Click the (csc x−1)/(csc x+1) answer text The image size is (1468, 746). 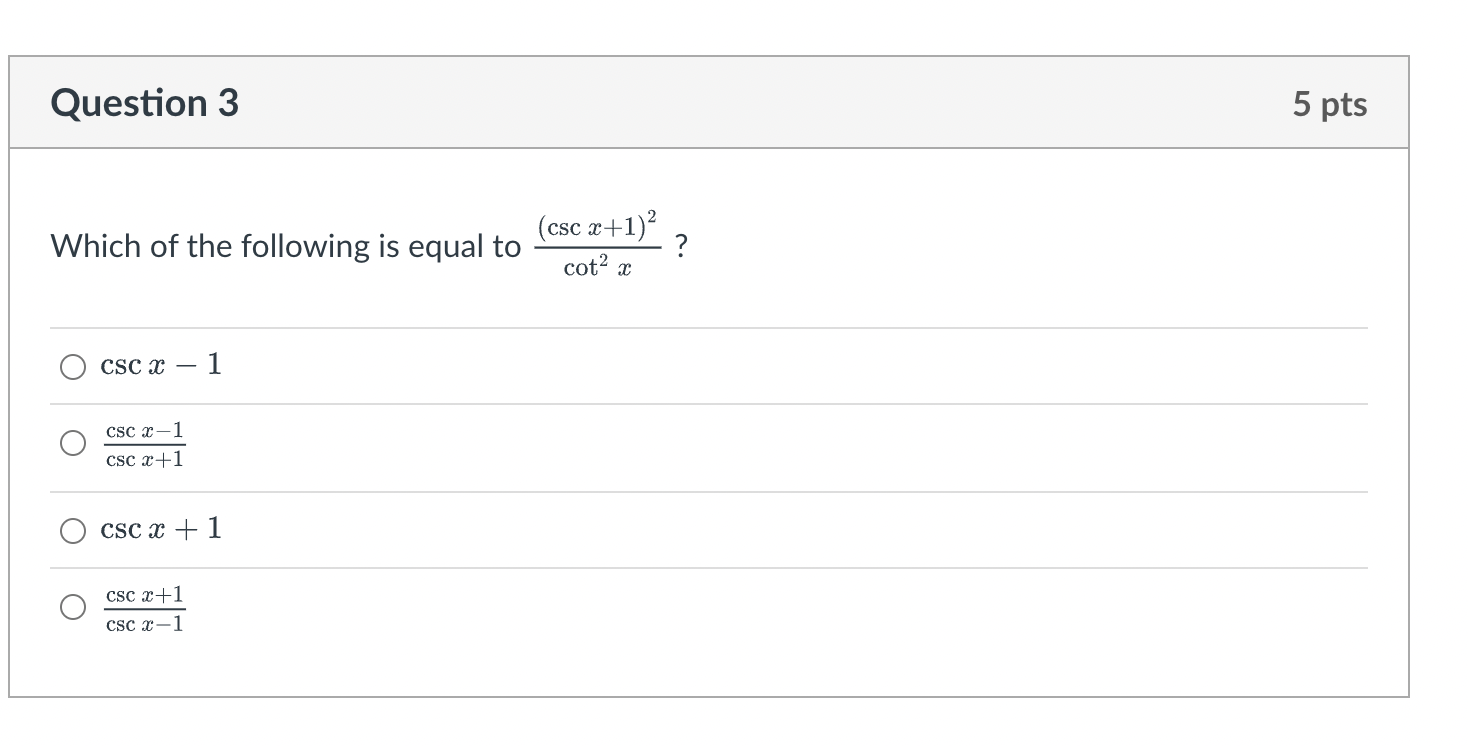coord(144,444)
